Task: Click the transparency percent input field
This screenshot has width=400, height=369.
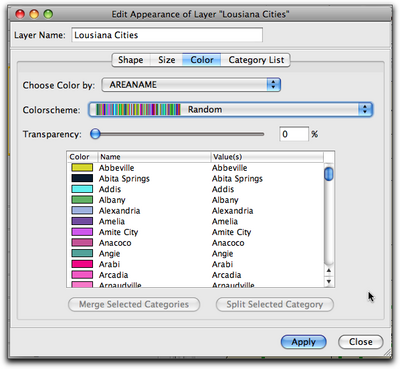Action: 294,134
